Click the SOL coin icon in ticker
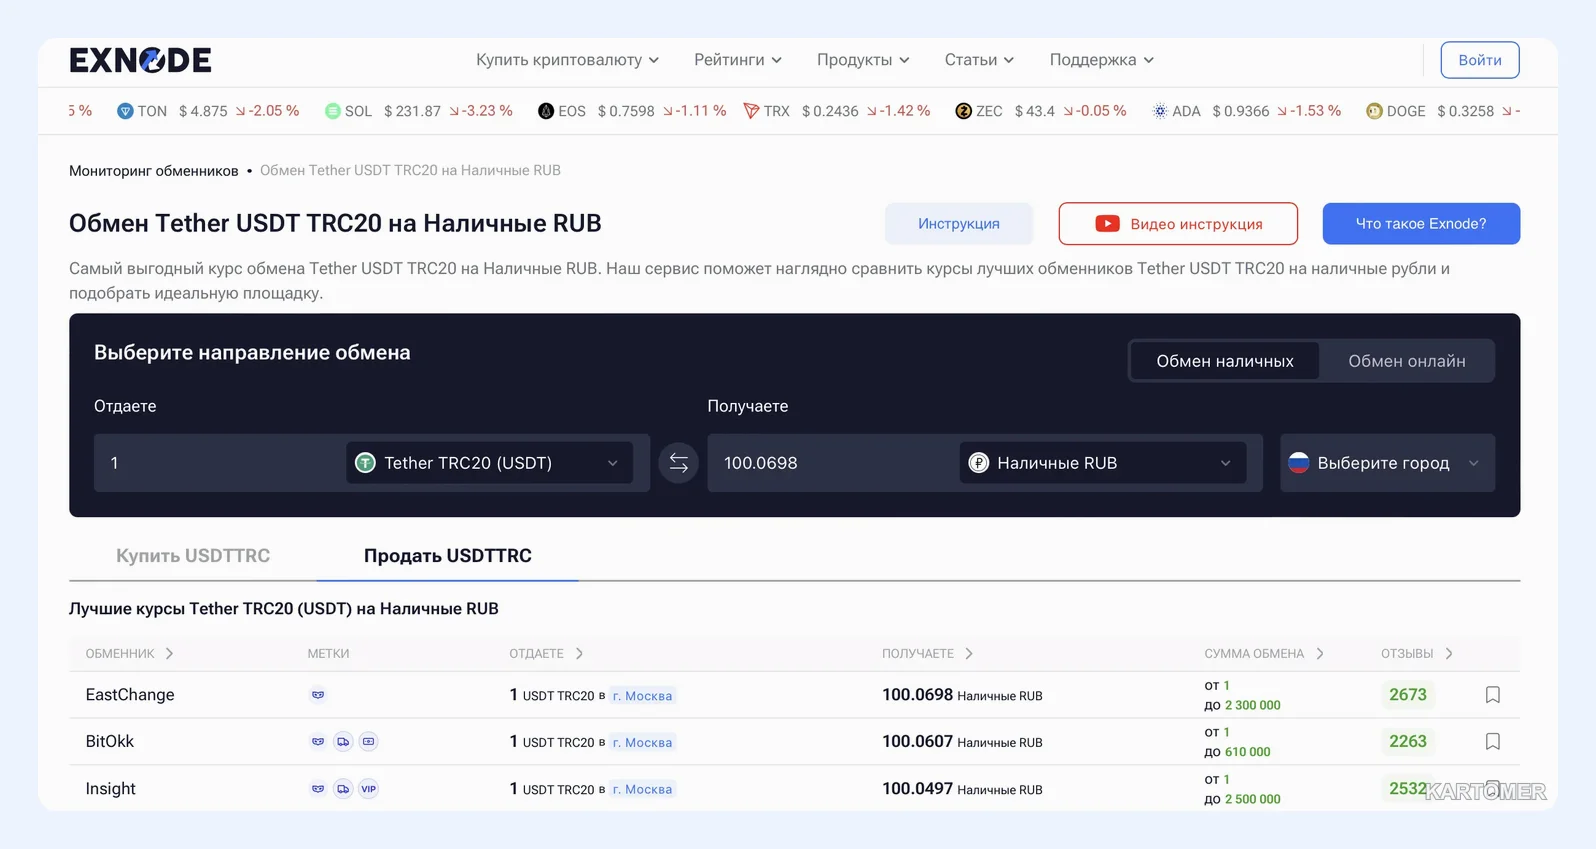 pos(332,111)
